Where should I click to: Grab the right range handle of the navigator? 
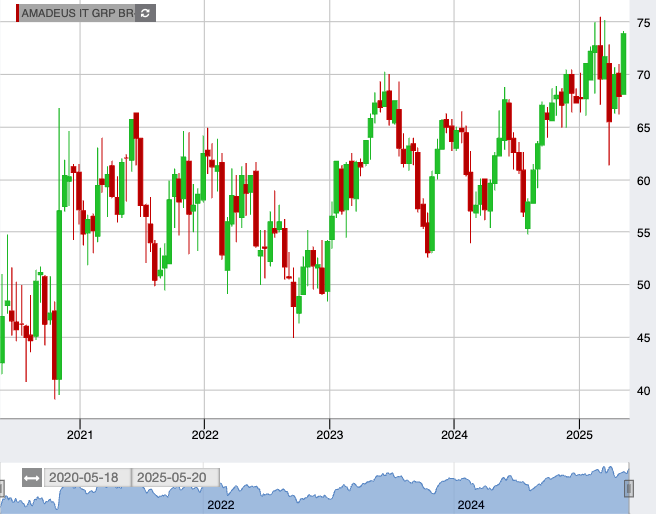tap(629, 489)
